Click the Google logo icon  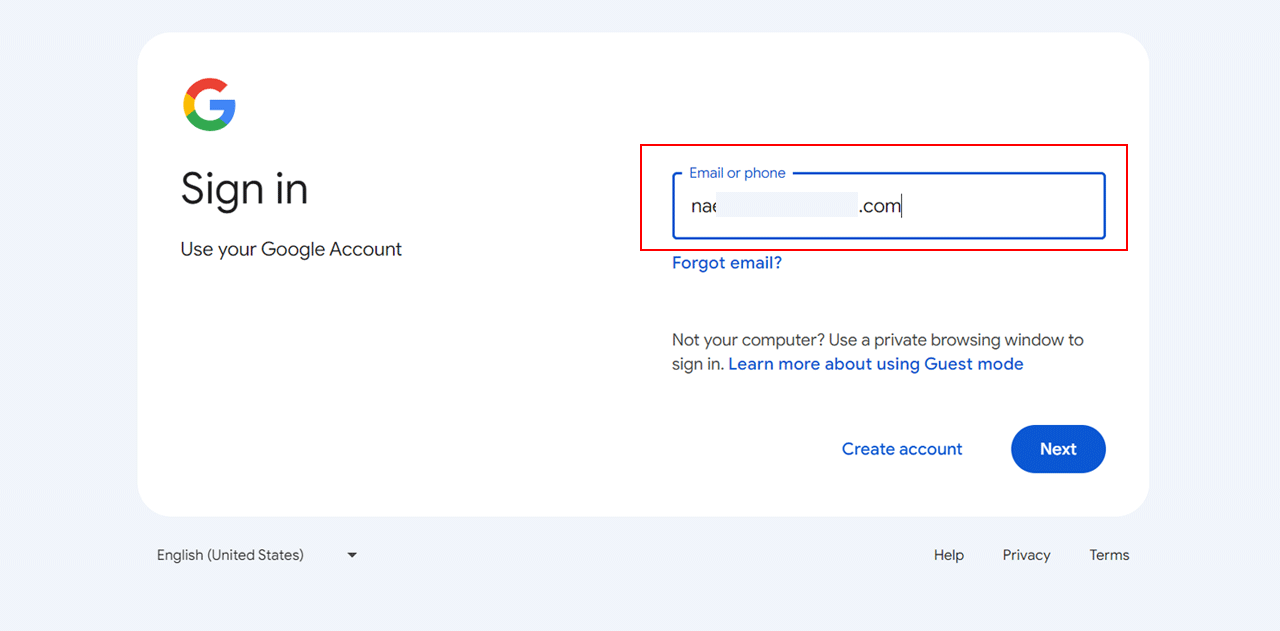[x=209, y=104]
